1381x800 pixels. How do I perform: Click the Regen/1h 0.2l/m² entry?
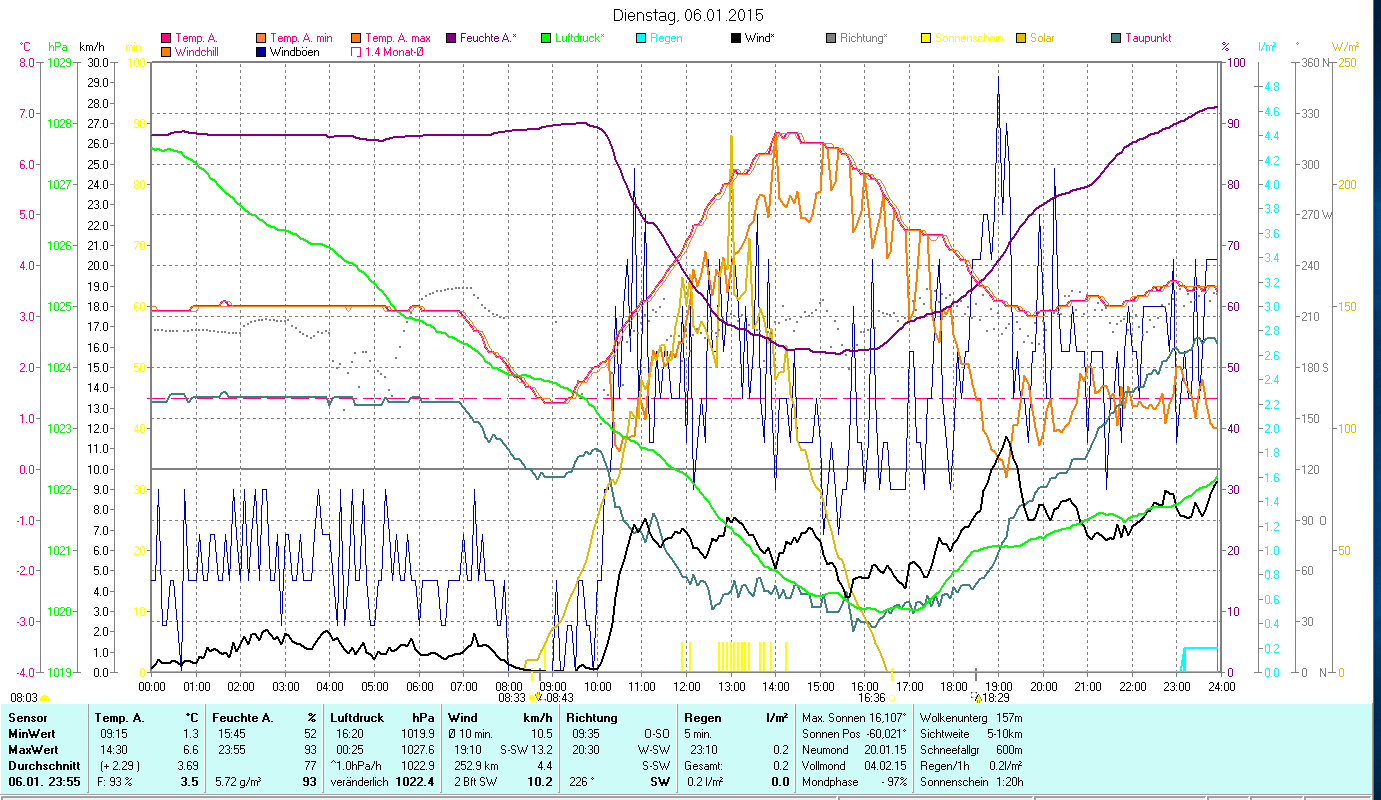click(972, 766)
